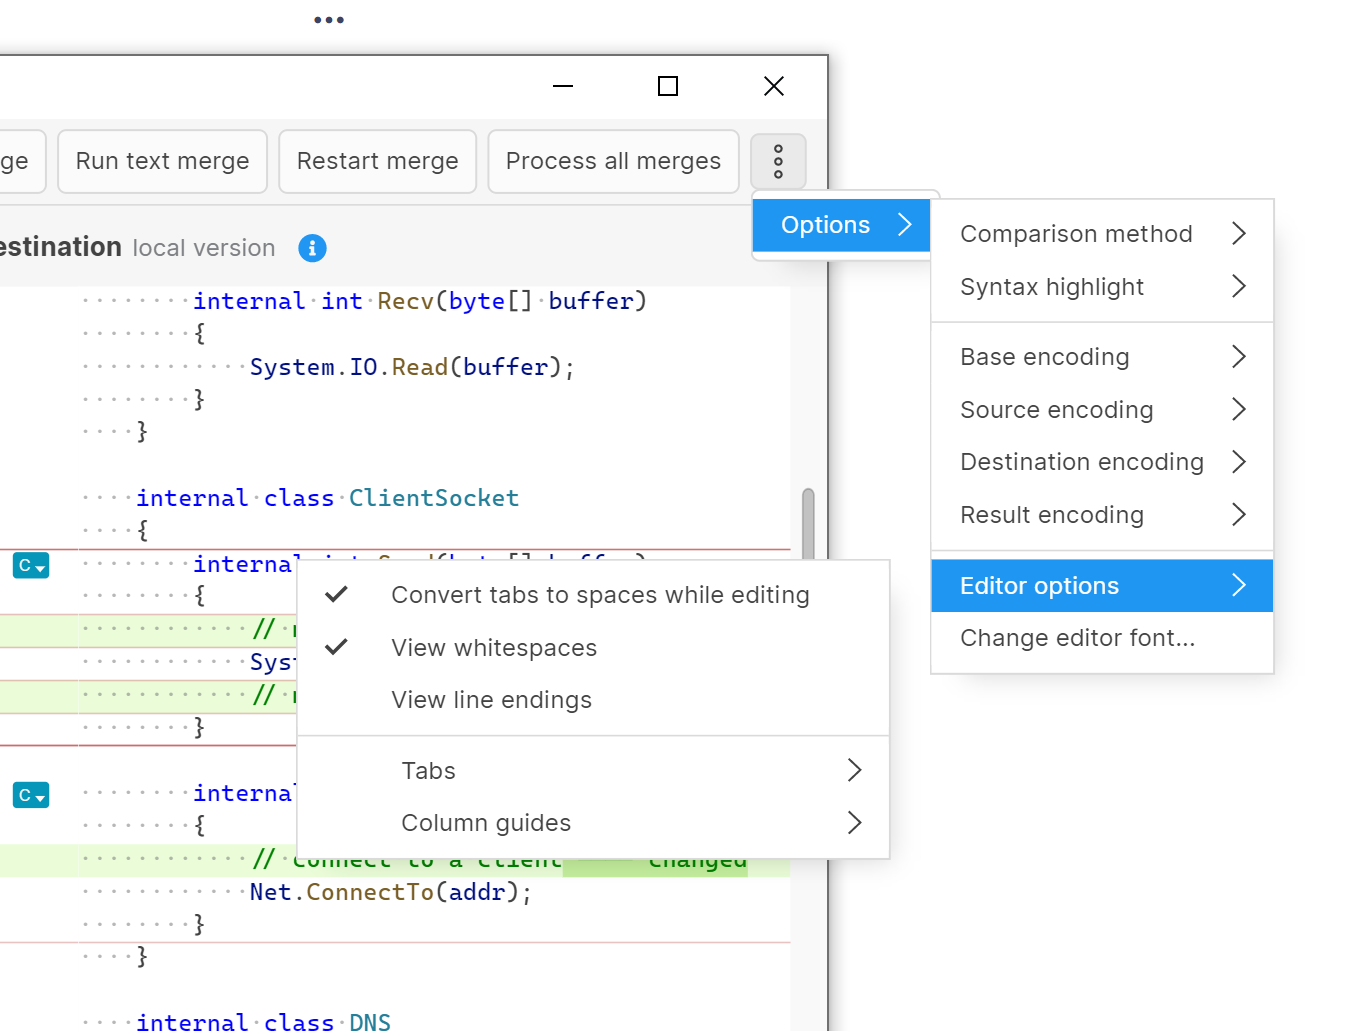Click the "Restart merge" button
1353x1031 pixels.
tap(377, 161)
